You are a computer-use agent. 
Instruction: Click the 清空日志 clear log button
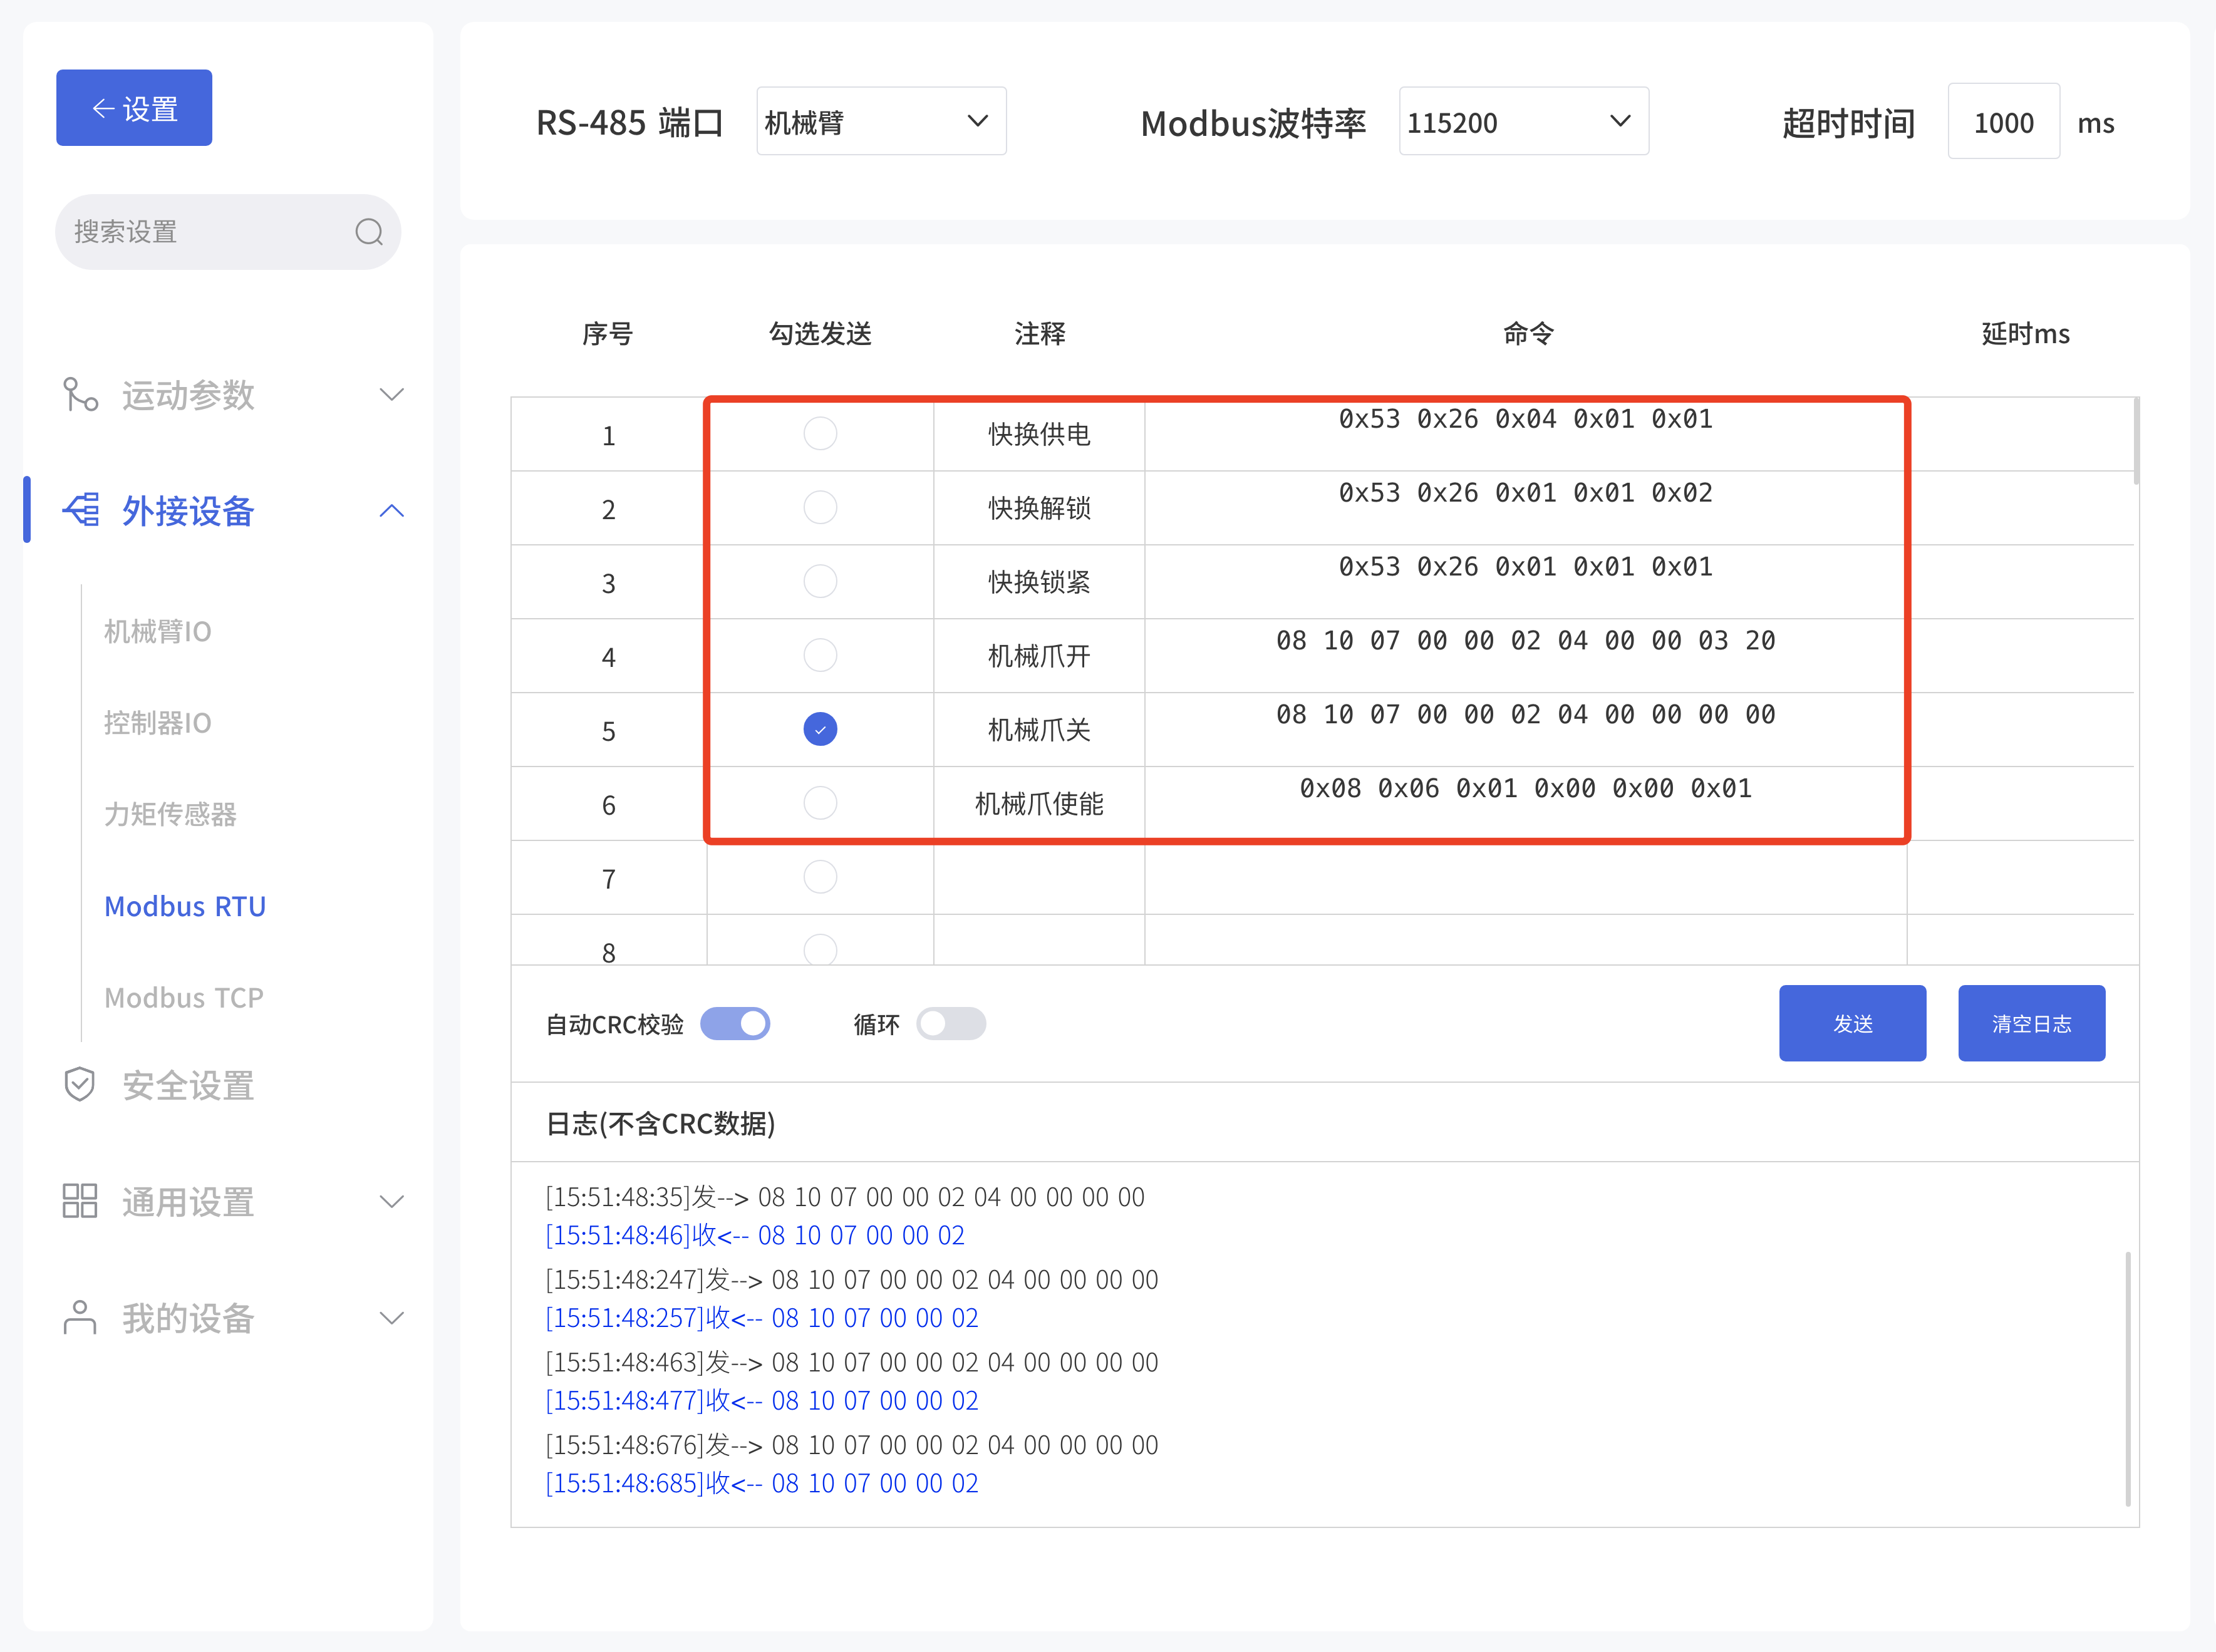[x=2031, y=1023]
